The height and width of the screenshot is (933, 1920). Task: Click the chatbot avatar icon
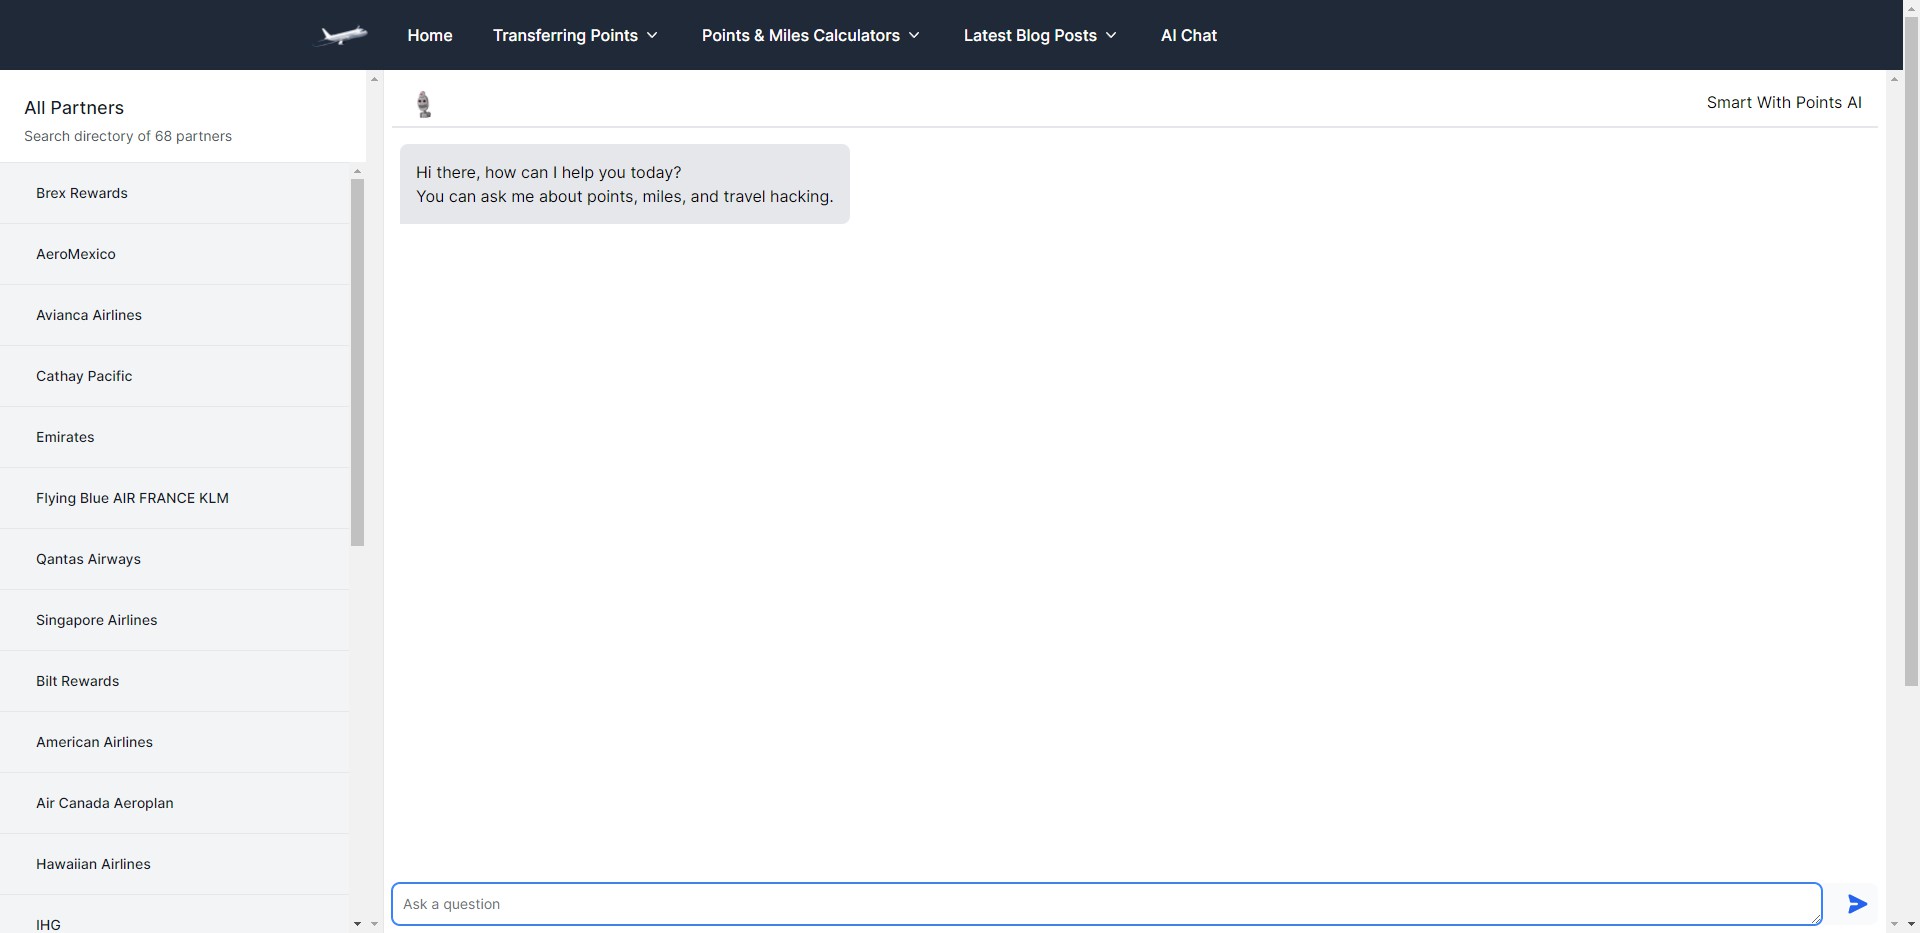(424, 104)
